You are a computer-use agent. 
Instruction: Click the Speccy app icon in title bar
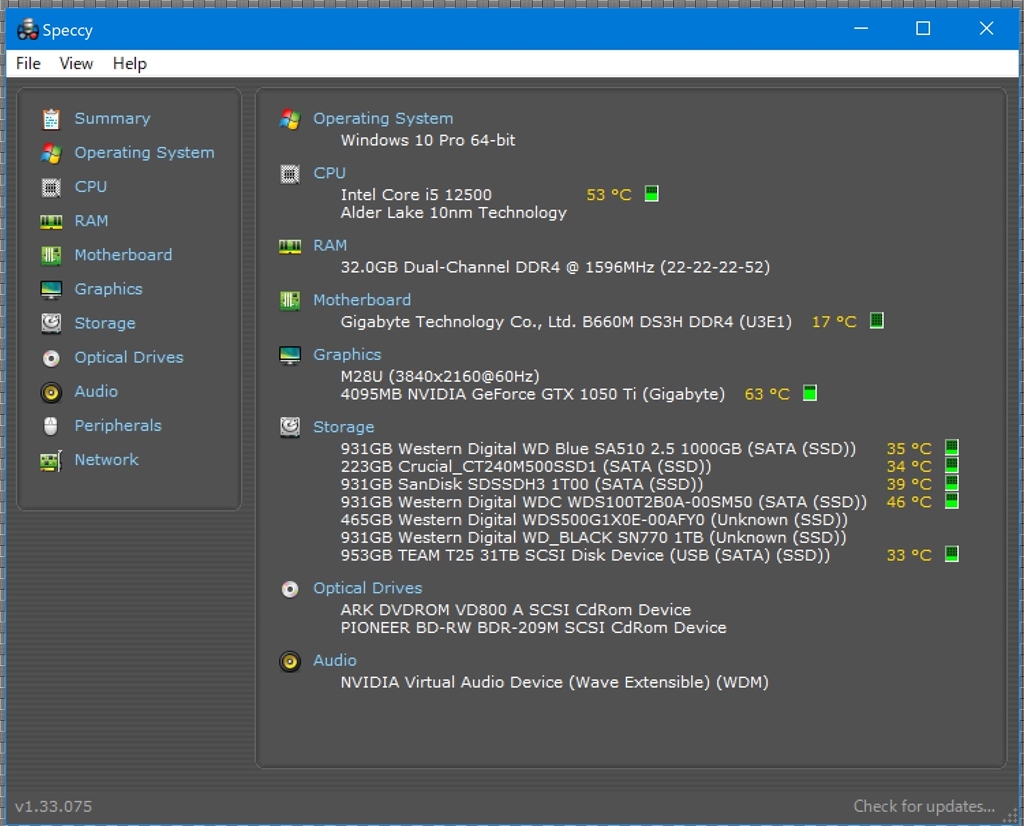pos(27,29)
